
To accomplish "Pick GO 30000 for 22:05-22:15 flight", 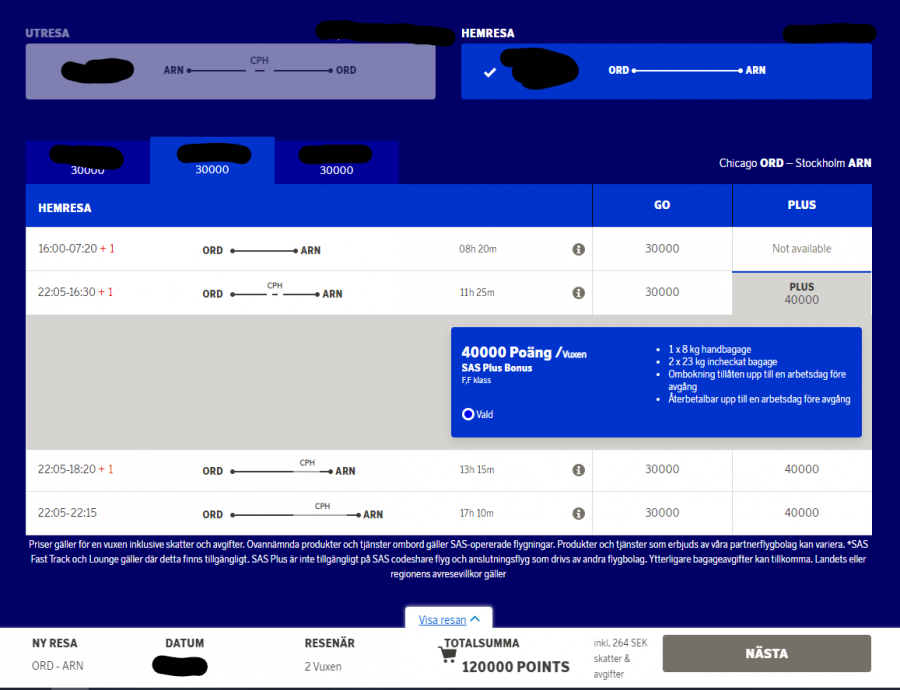I will click(662, 513).
